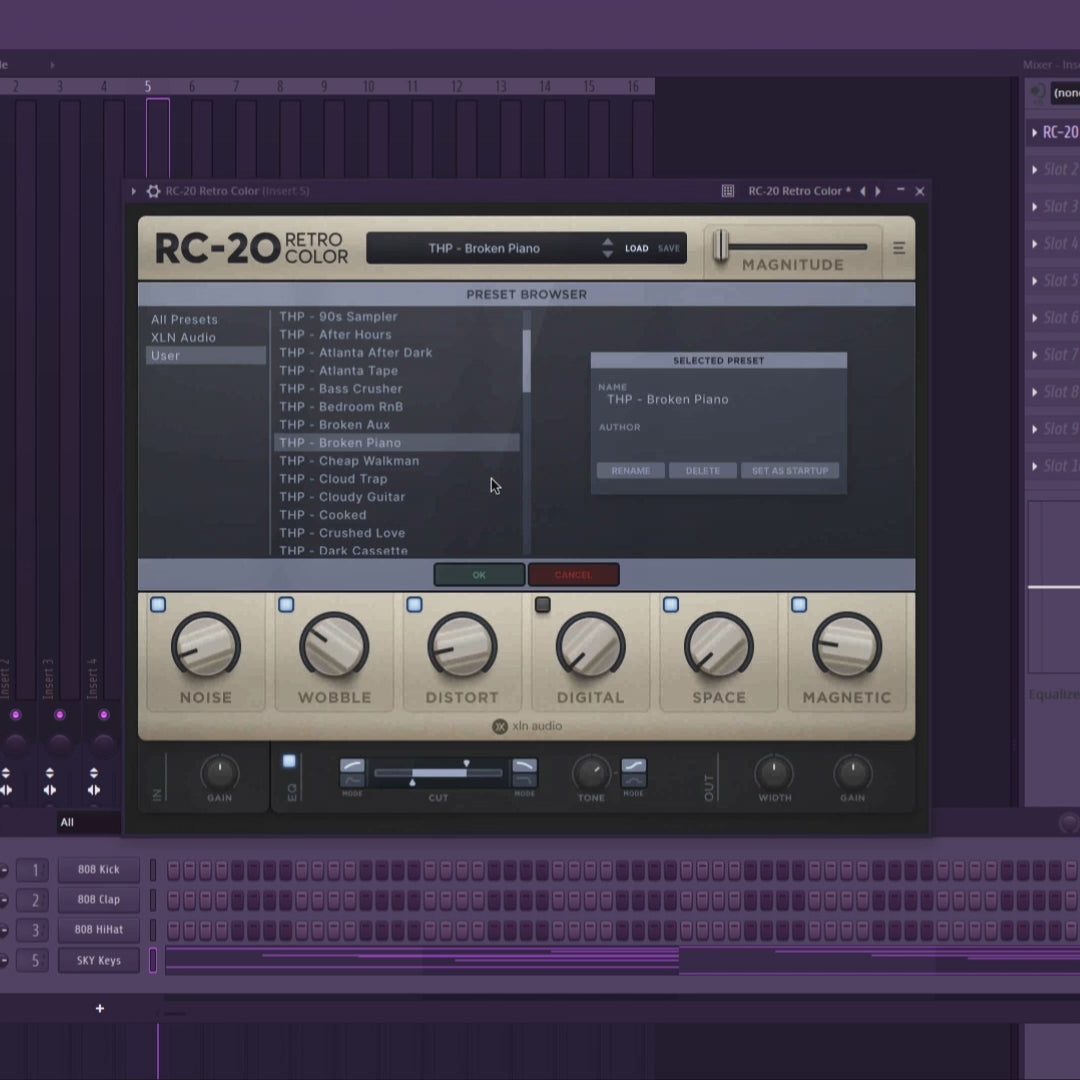Choose THP - Cheap Walkman preset

349,461
